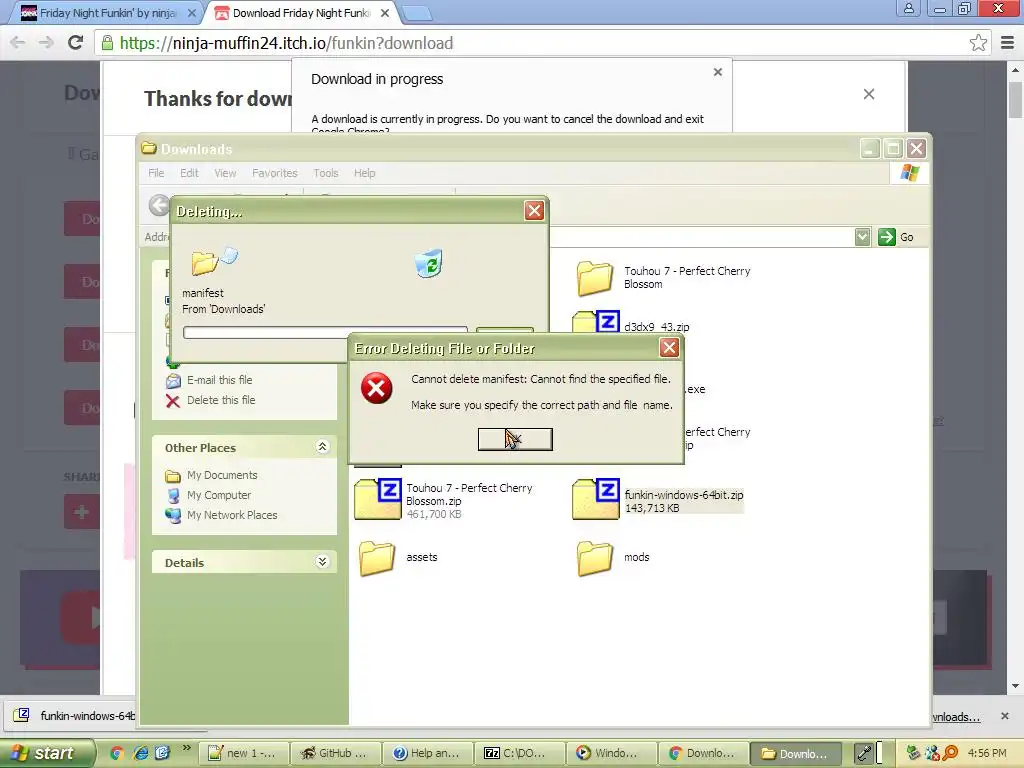Click the Chrome user profile icon

908,8
